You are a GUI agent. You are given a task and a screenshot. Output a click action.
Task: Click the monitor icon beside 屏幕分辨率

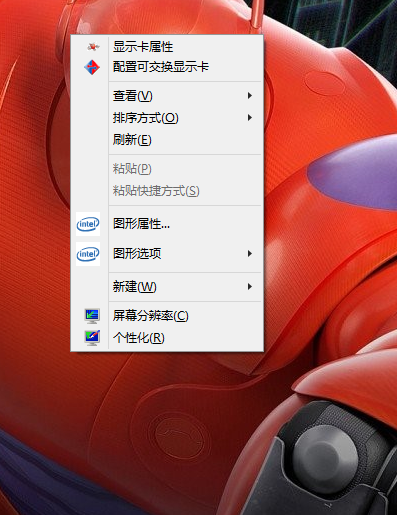tap(92, 316)
